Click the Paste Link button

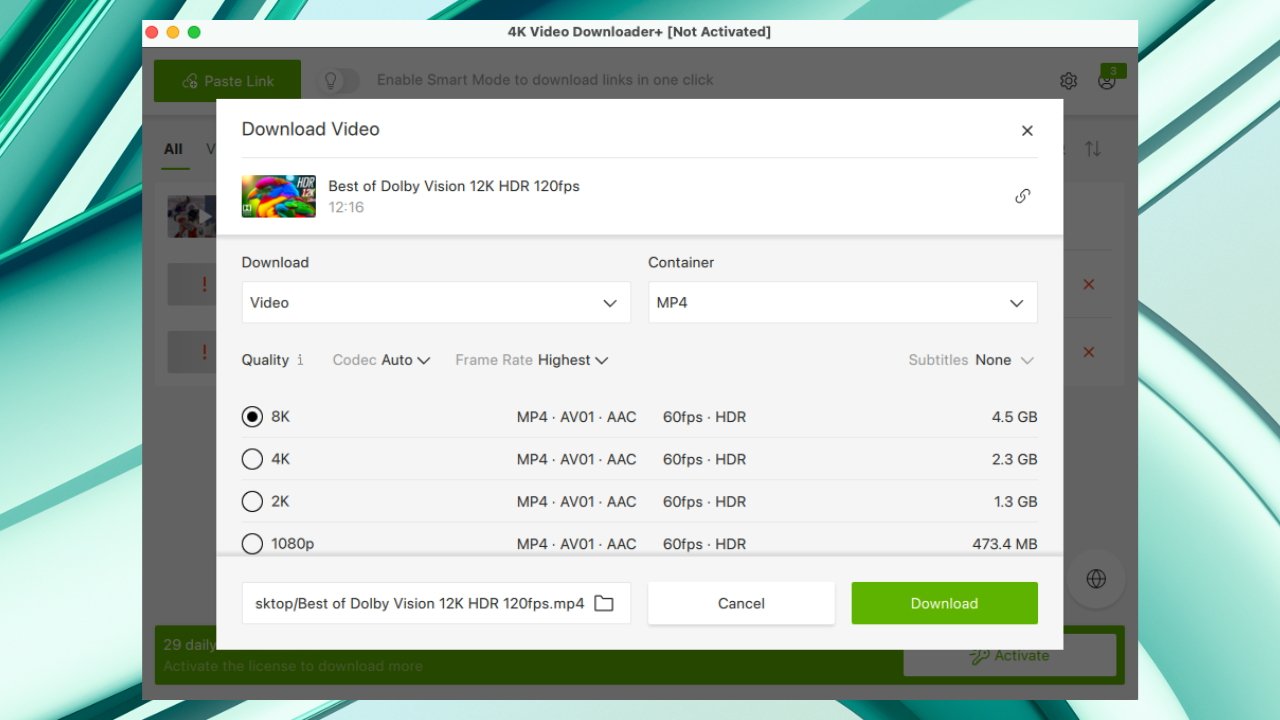tap(227, 81)
